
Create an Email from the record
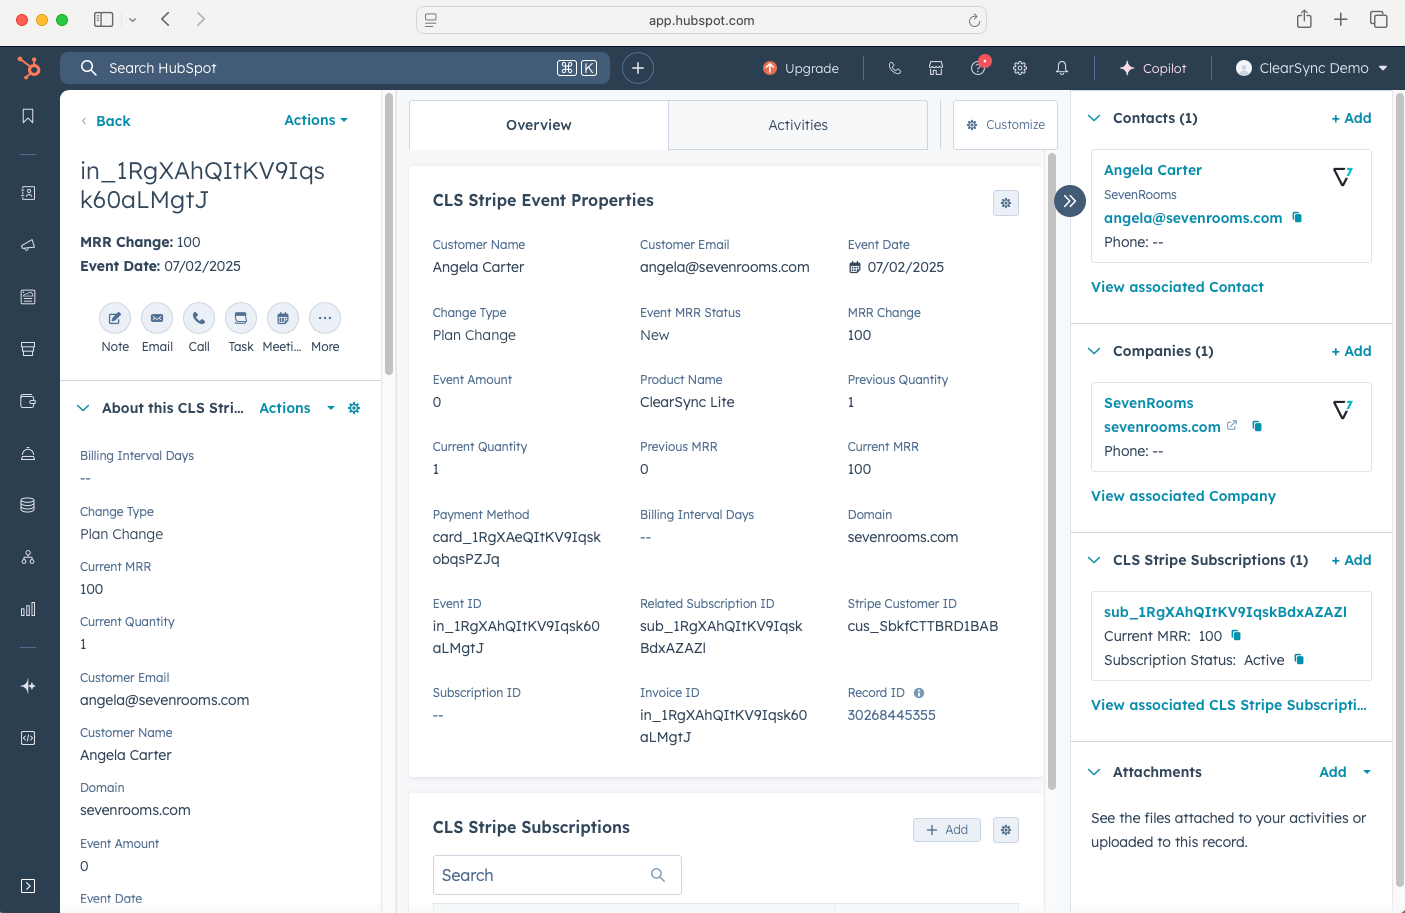coord(157,318)
